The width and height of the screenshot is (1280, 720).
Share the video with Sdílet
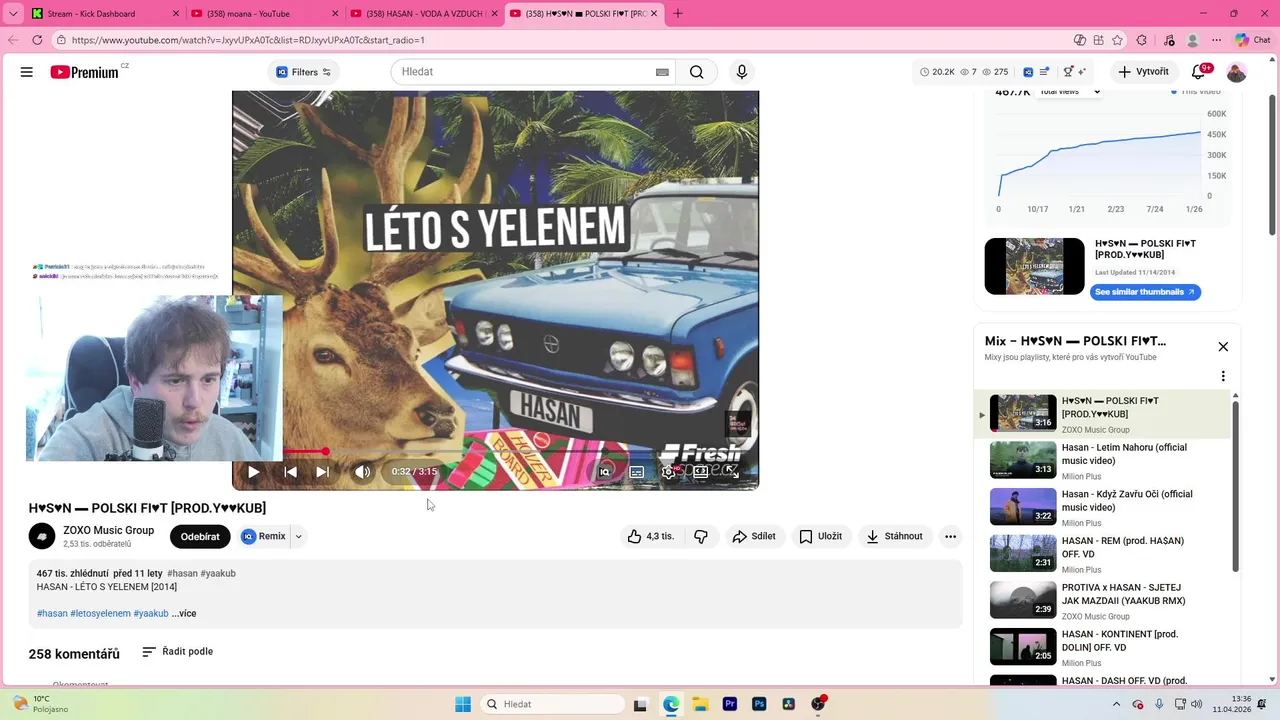coord(754,536)
